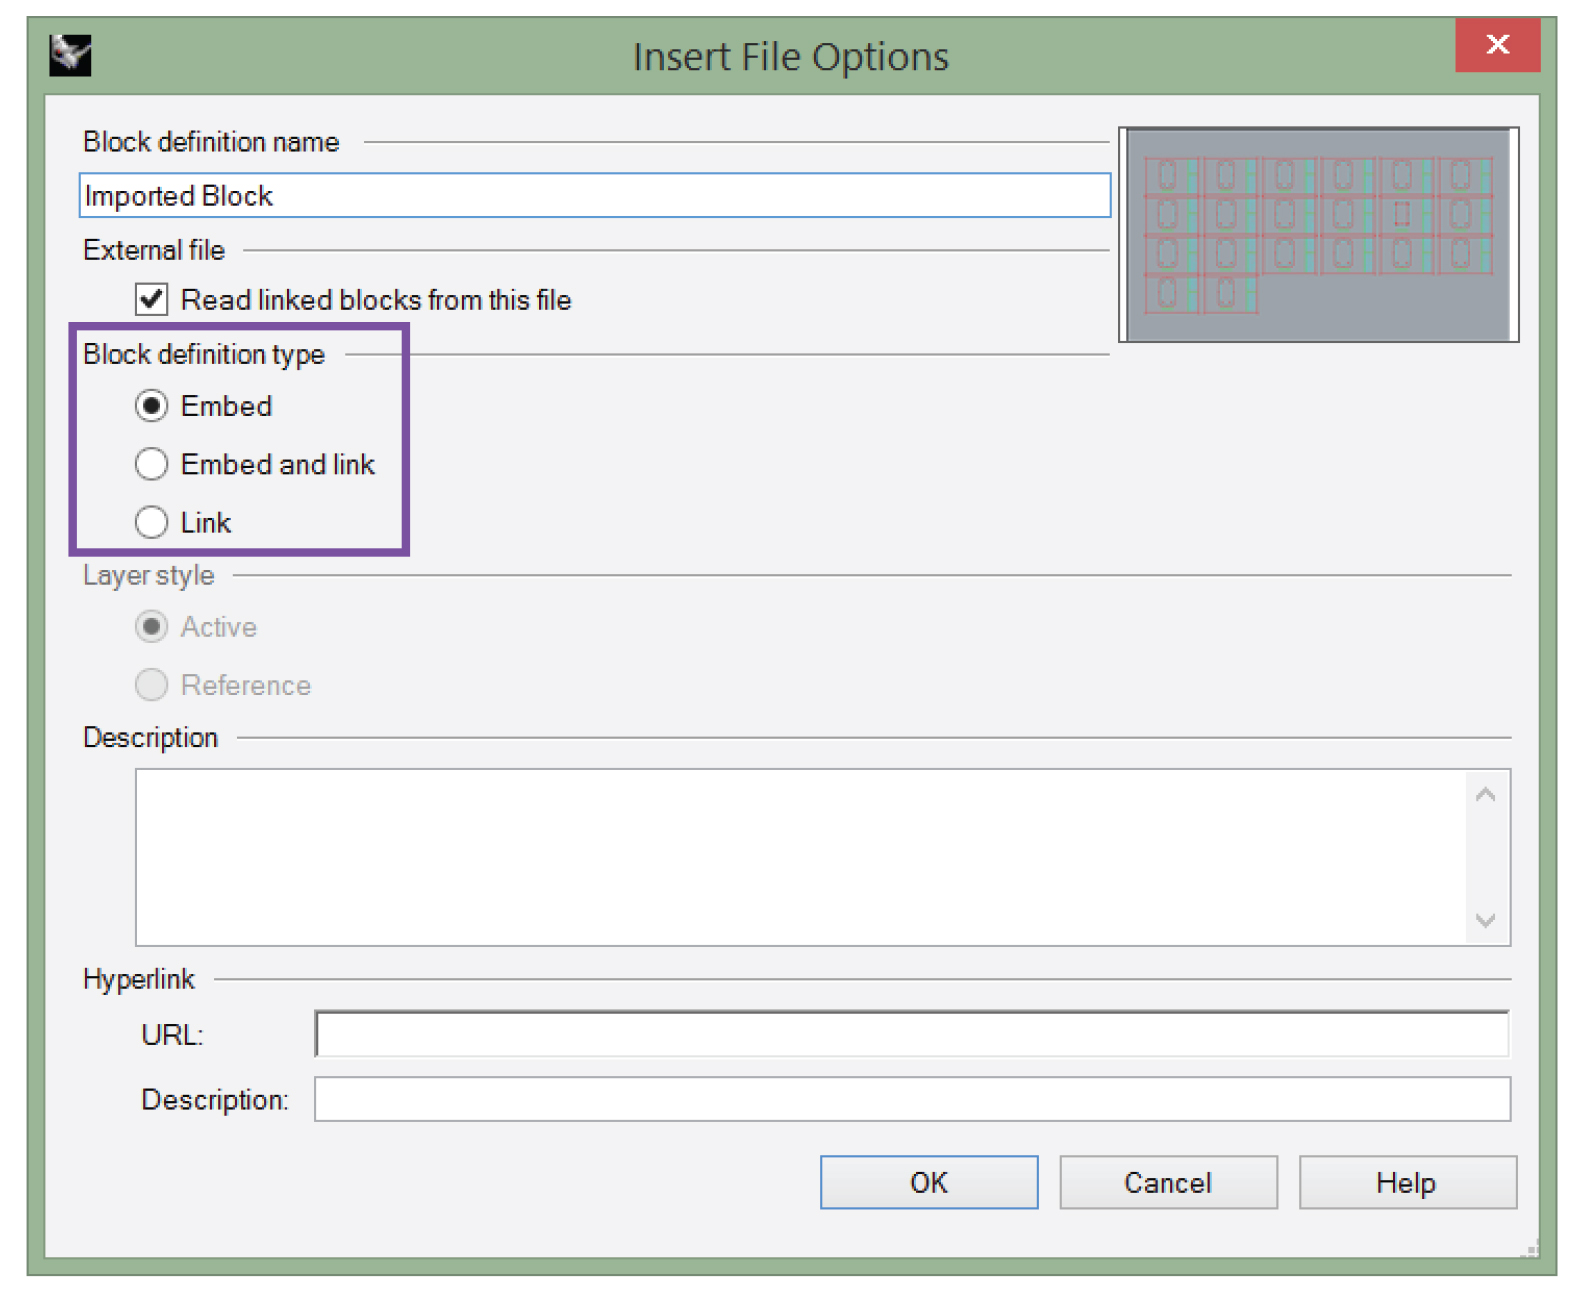Select the Embed radio button
Viewport: 1583px width, 1293px height.
tap(152, 406)
